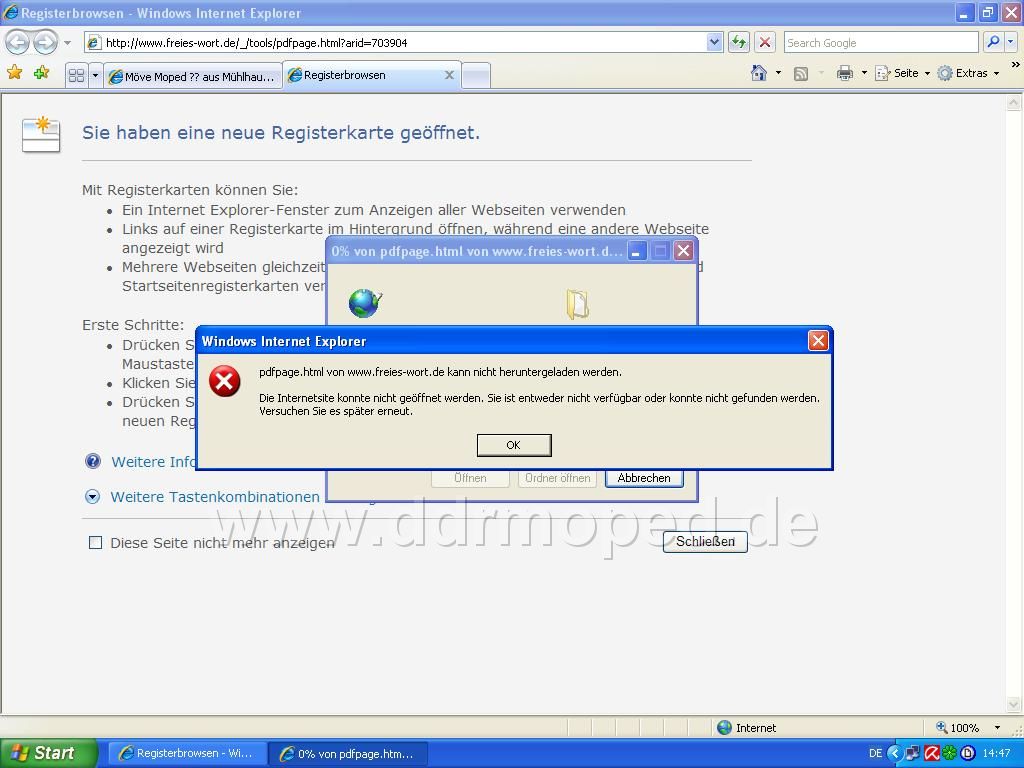
Task: Go to the home page via house icon
Action: pyautogui.click(x=759, y=73)
